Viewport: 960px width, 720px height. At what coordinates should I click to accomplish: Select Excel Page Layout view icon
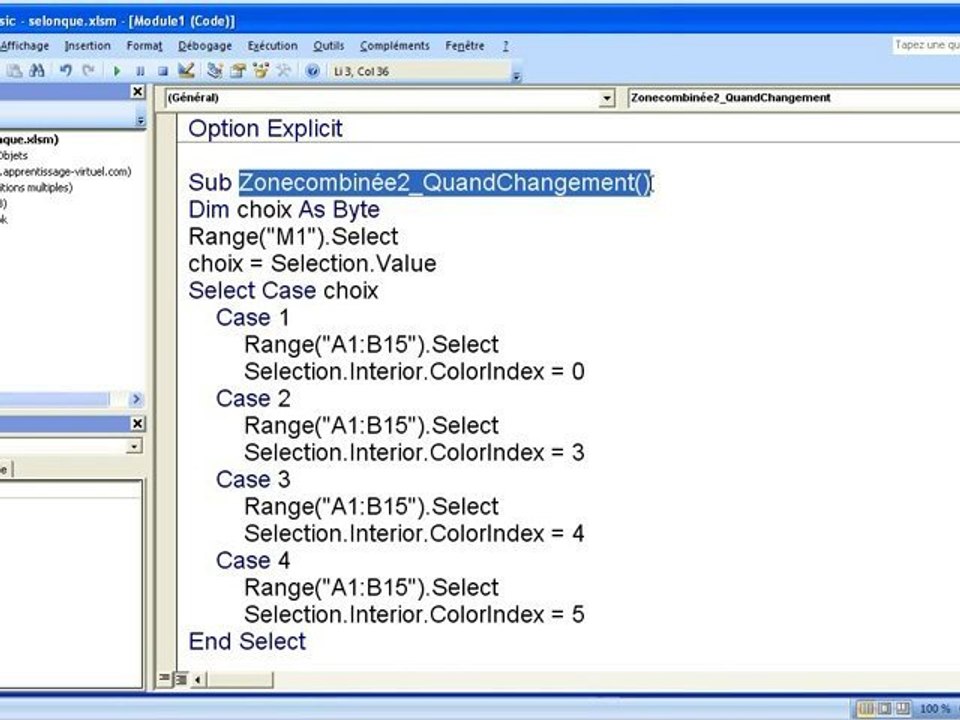(885, 709)
